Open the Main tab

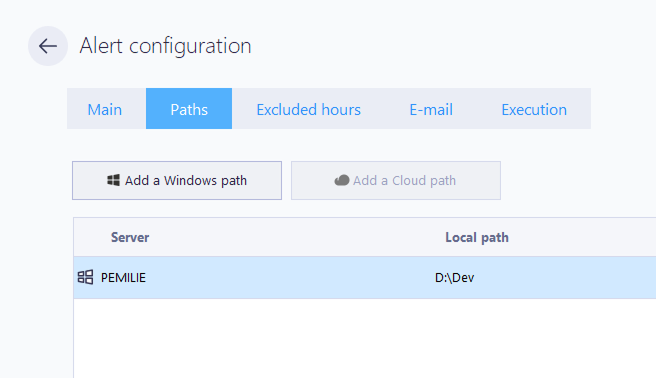pos(105,109)
